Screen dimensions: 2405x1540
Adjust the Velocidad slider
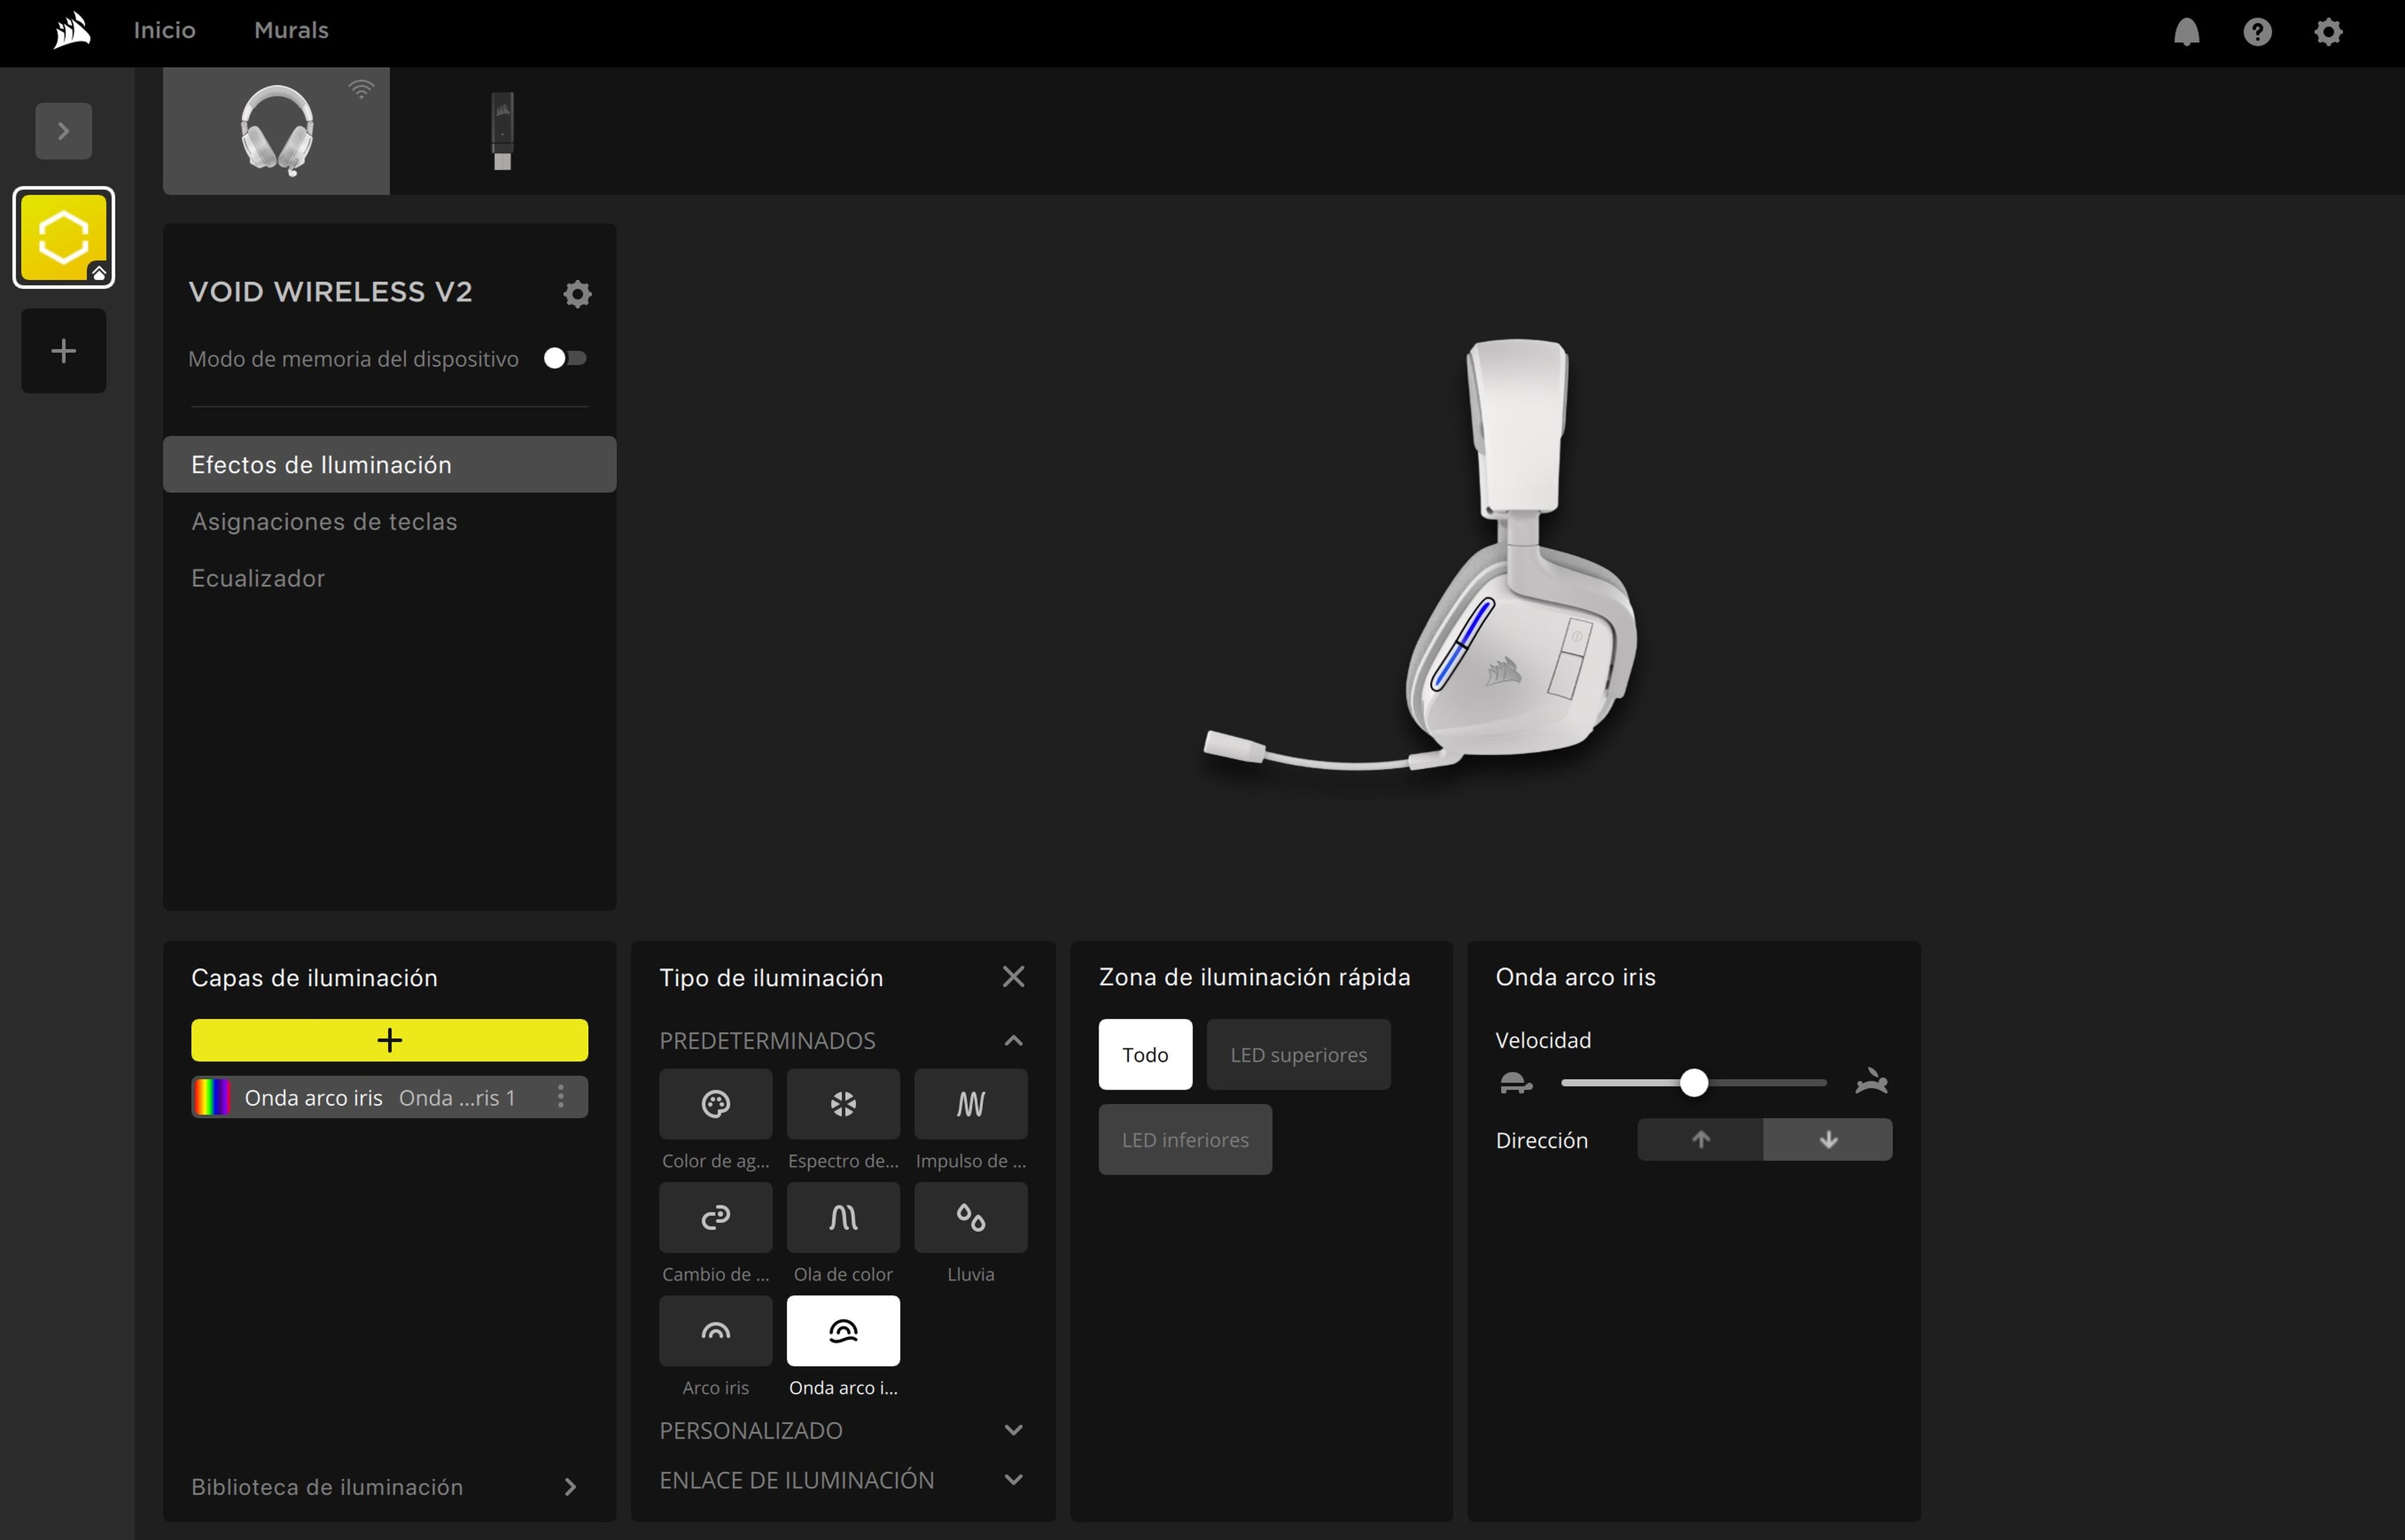[x=1692, y=1082]
